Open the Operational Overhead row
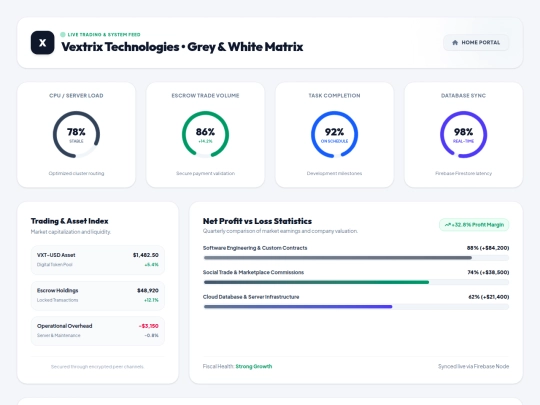 click(98, 331)
